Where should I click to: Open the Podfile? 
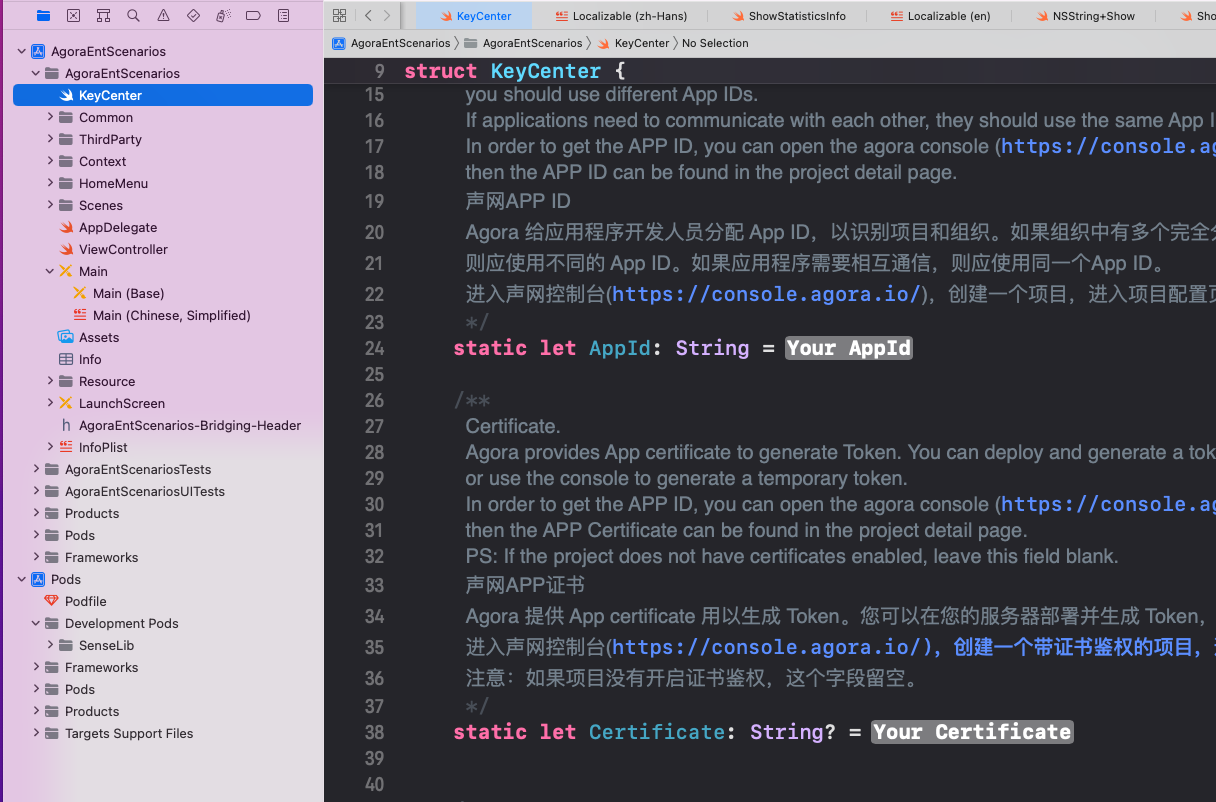pyautogui.click(x=85, y=601)
